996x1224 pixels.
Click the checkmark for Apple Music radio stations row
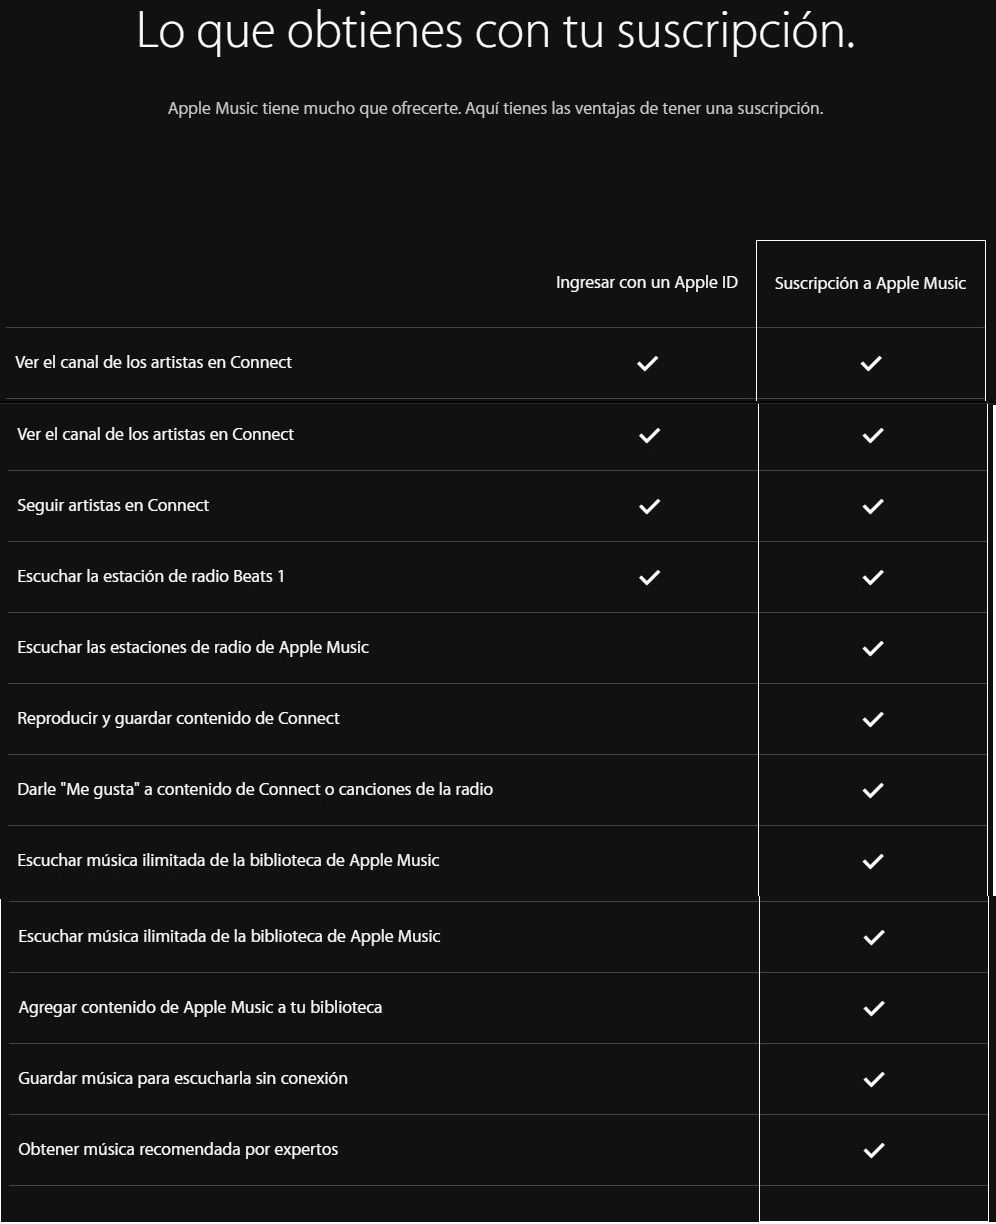(x=873, y=648)
